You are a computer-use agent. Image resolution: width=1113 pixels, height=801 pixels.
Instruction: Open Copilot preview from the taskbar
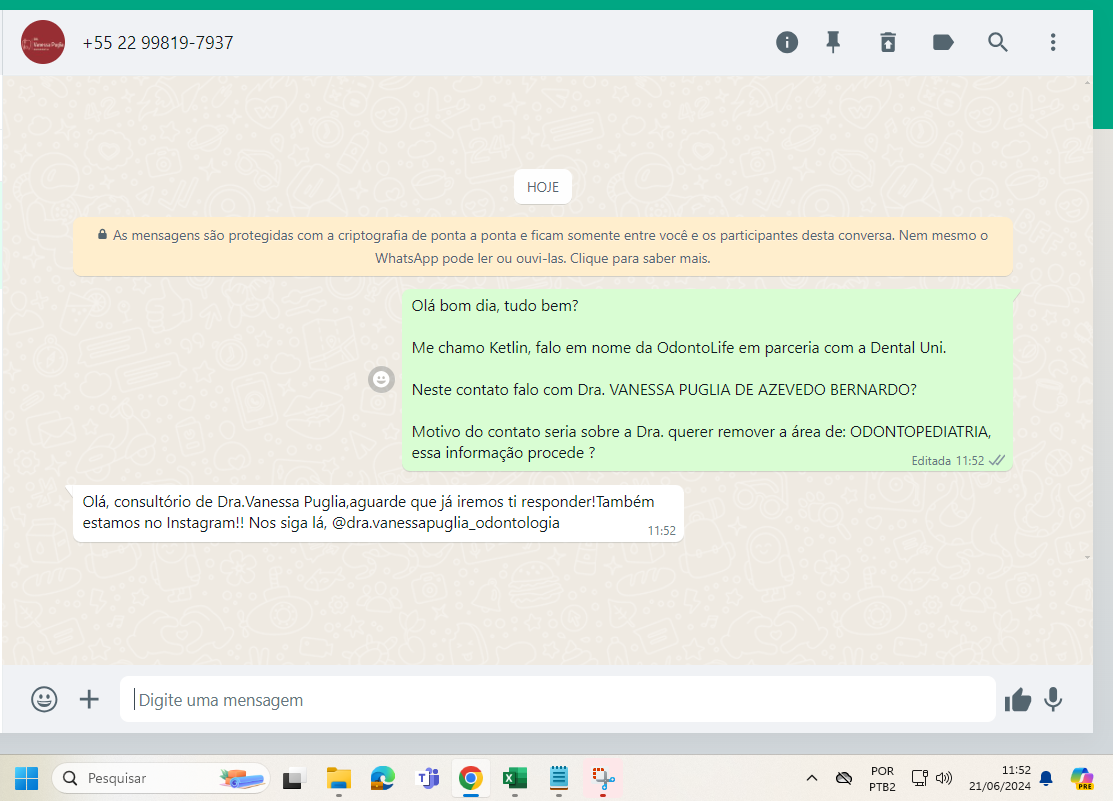pos(1082,778)
